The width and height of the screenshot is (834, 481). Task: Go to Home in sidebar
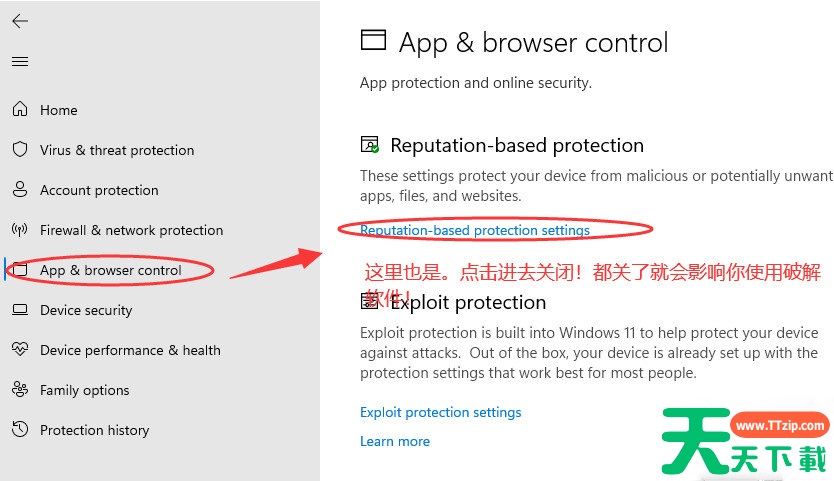click(x=59, y=110)
